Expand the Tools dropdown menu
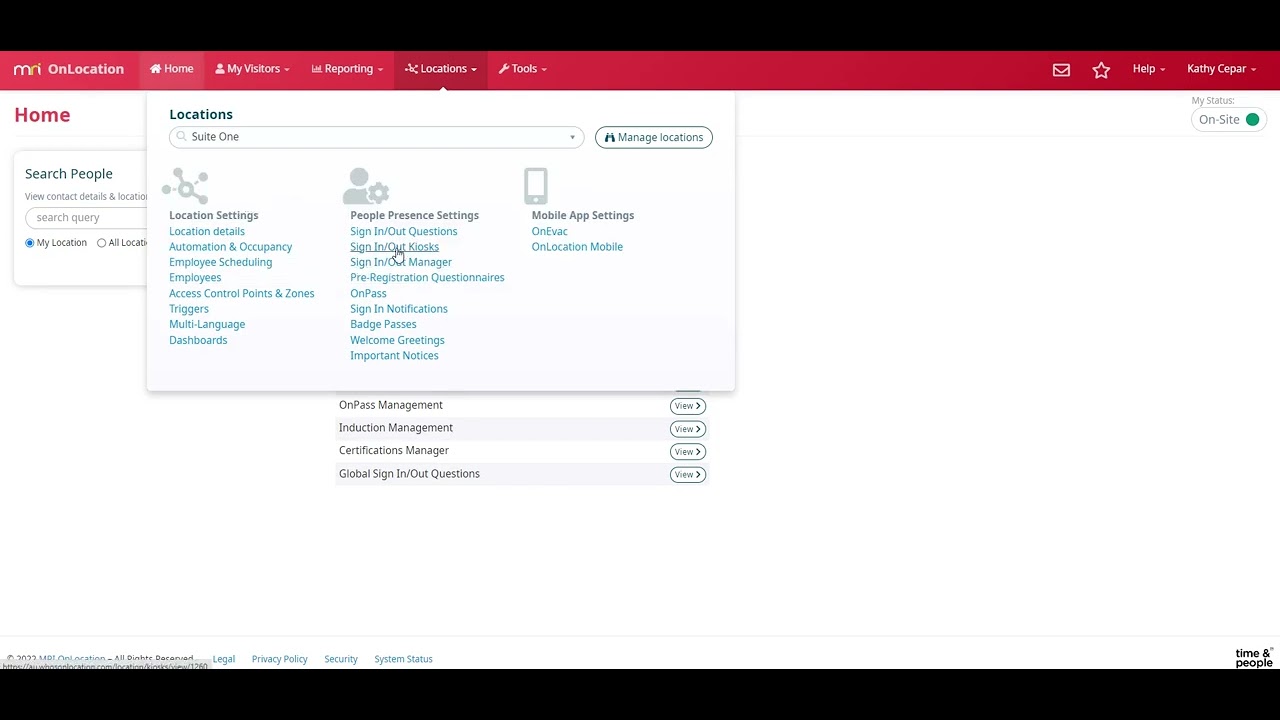Viewport: 1280px width, 720px height. (523, 69)
